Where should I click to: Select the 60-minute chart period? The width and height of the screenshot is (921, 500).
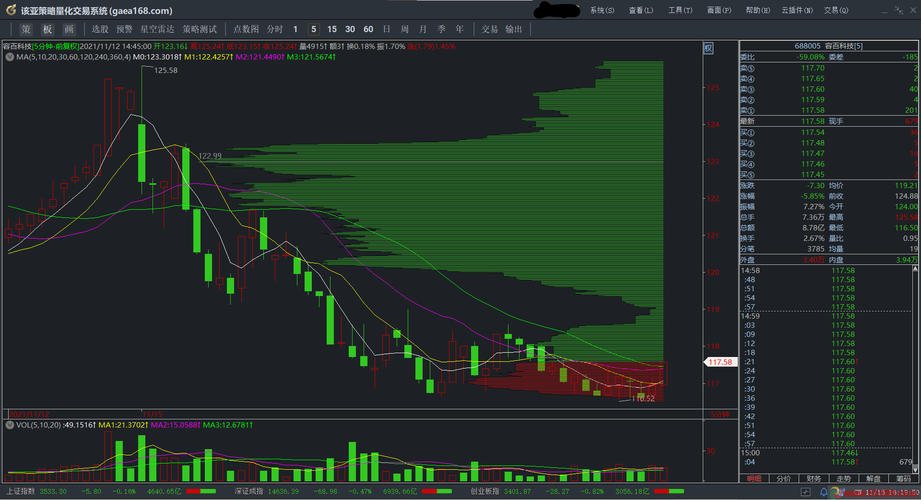(368, 29)
